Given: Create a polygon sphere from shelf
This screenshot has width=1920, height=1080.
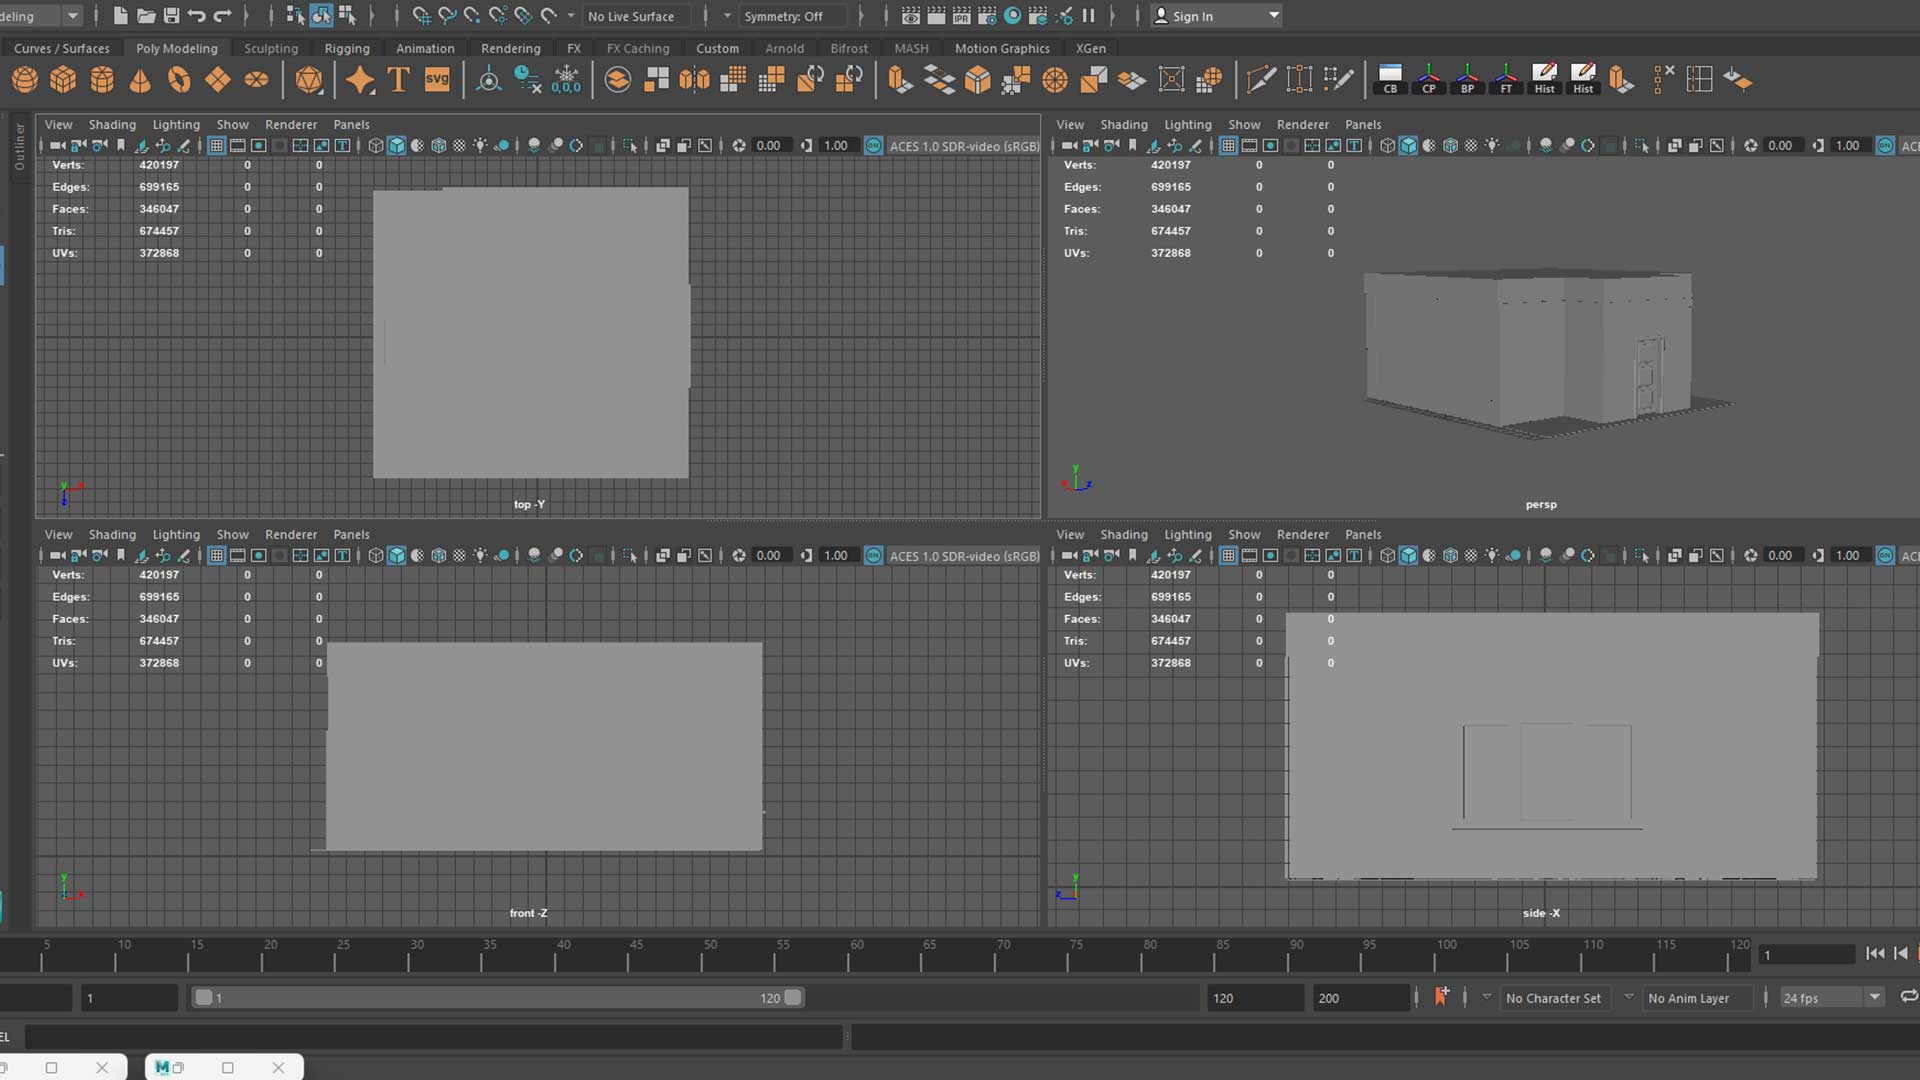Looking at the screenshot, I should (x=25, y=80).
